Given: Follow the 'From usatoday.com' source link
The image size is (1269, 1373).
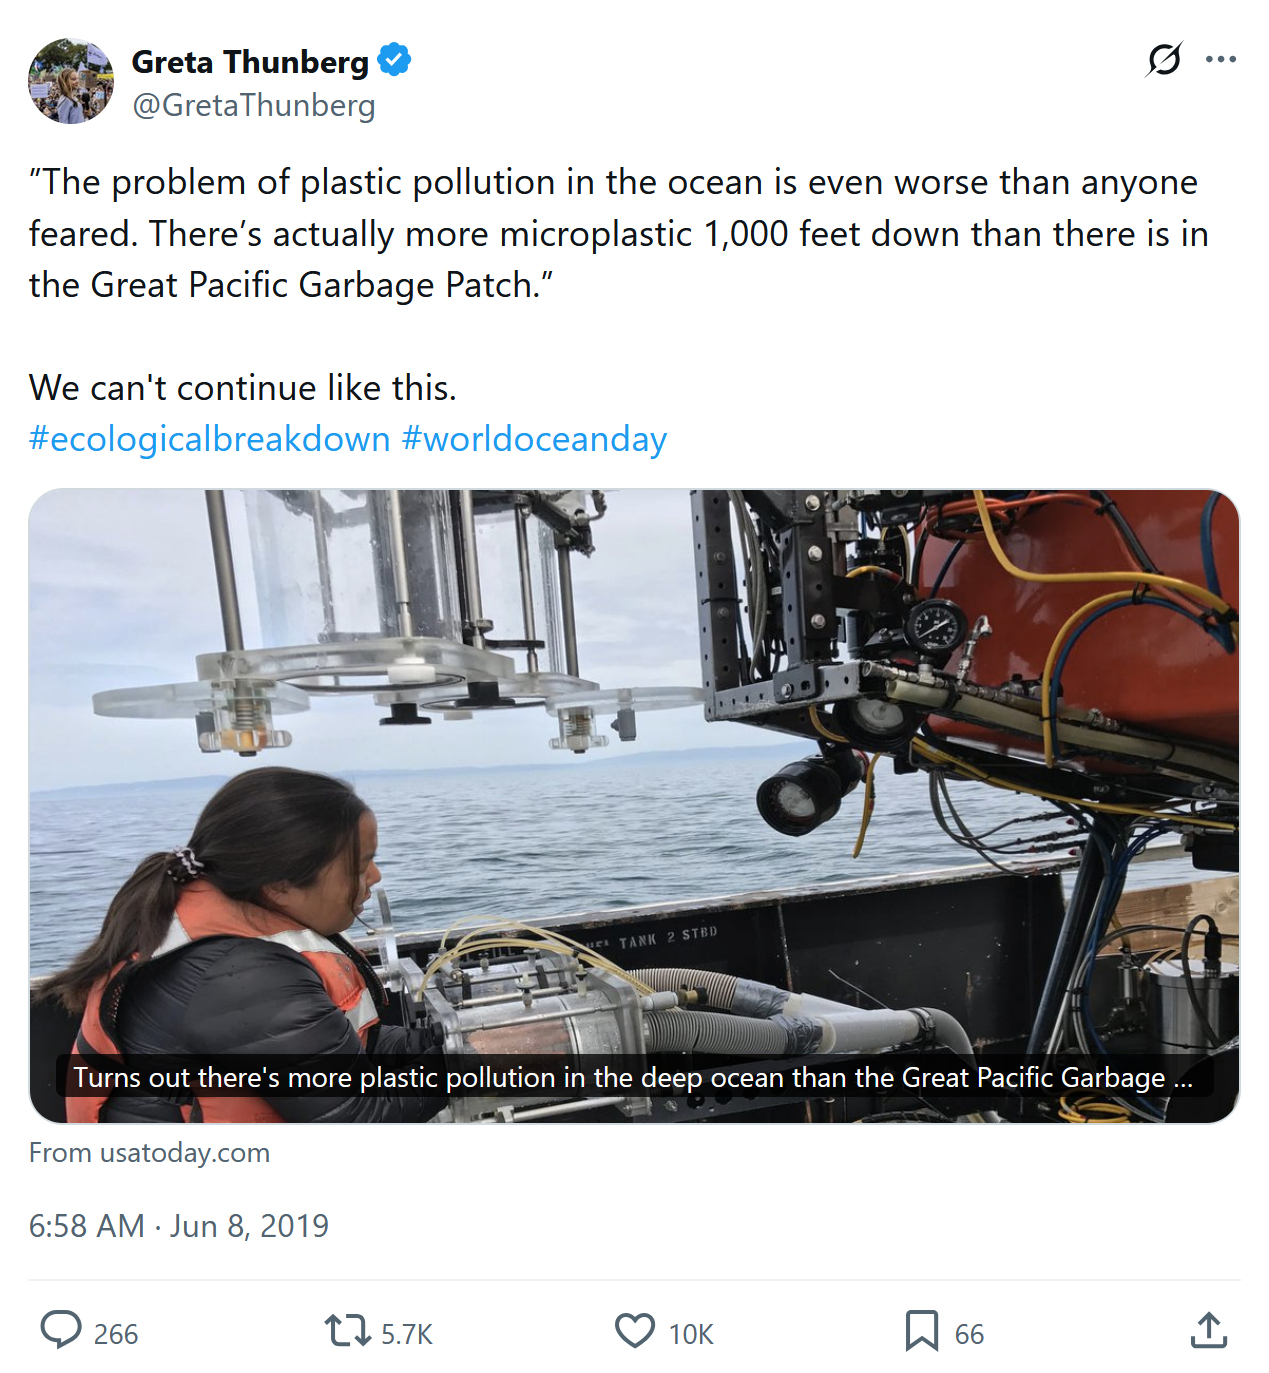Looking at the screenshot, I should point(150,1153).
